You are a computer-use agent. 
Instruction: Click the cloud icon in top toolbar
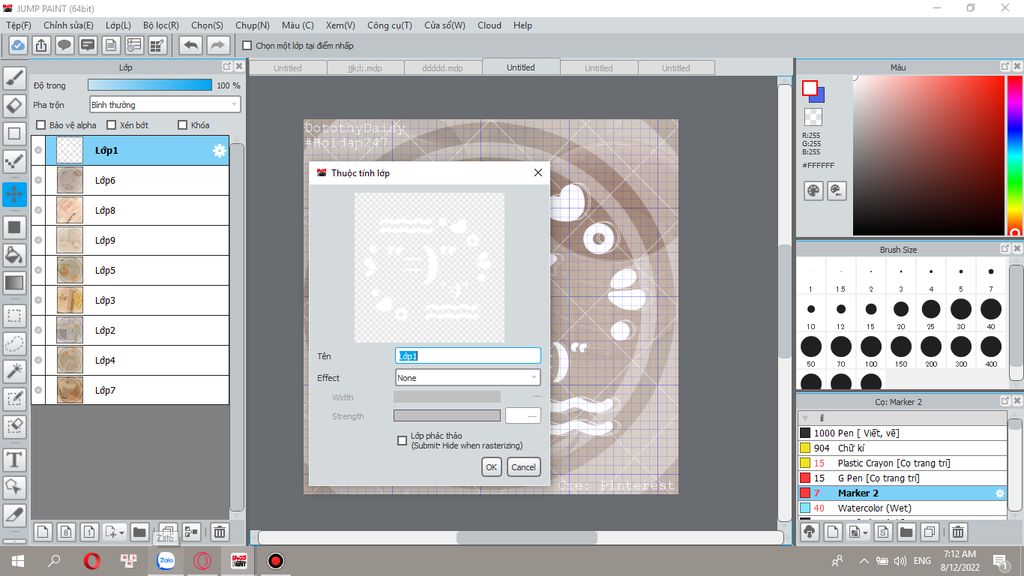(x=18, y=45)
